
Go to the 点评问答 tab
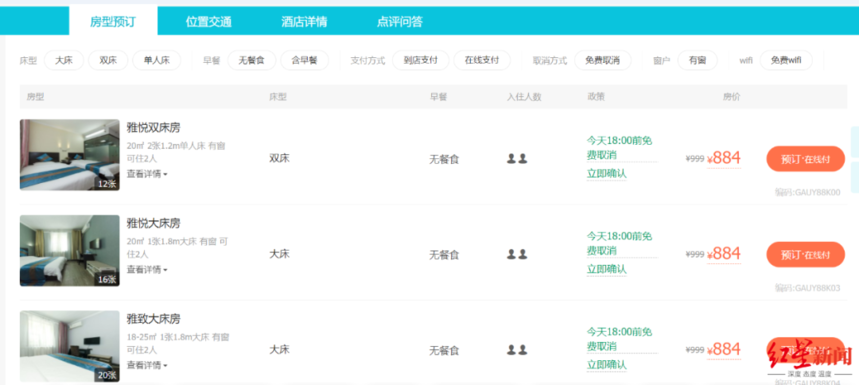400,22
